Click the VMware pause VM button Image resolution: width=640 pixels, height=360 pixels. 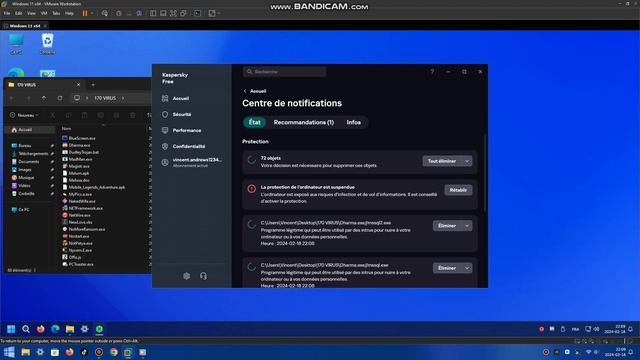85,13
